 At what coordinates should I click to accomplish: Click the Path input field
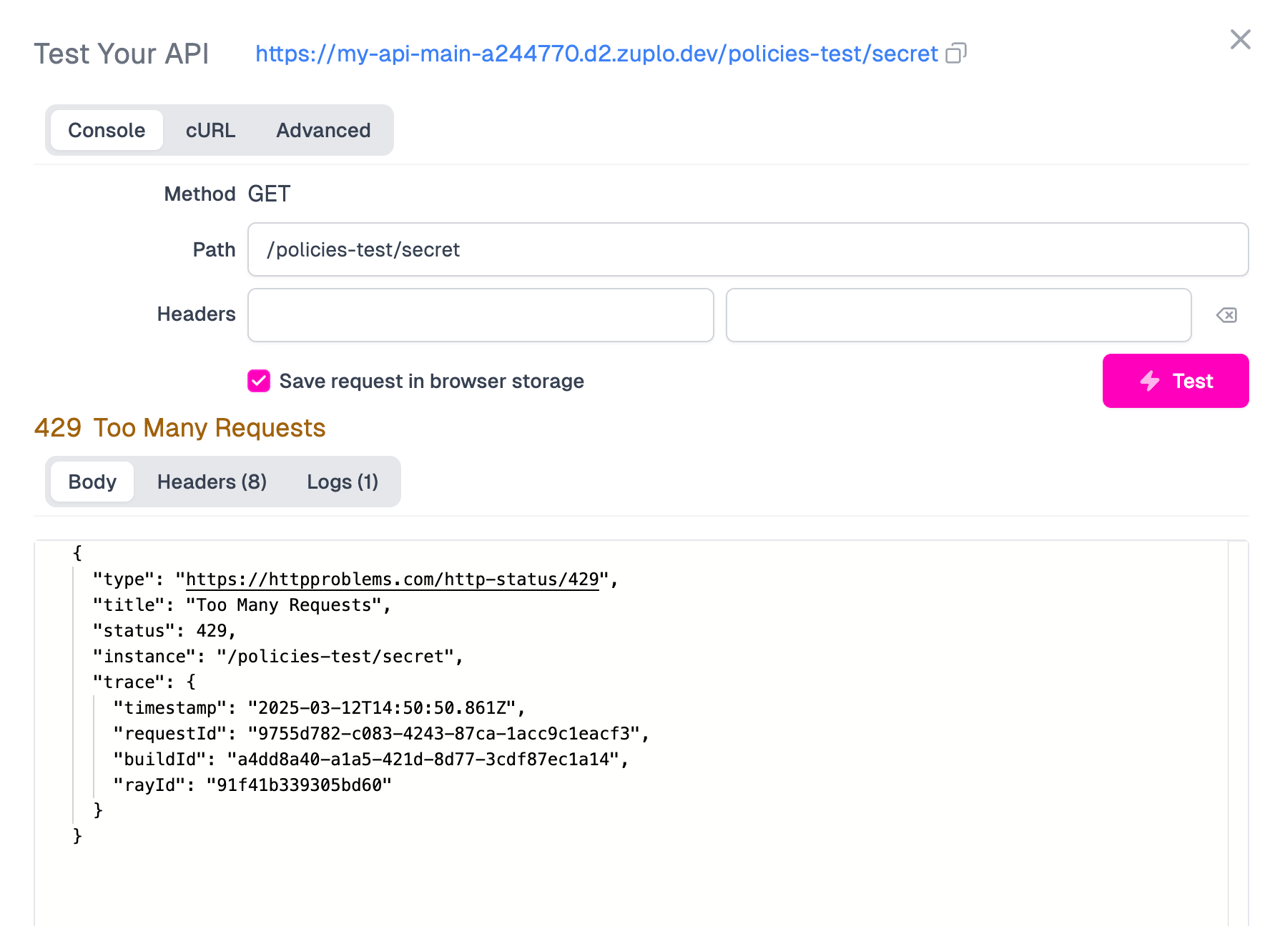click(x=748, y=249)
